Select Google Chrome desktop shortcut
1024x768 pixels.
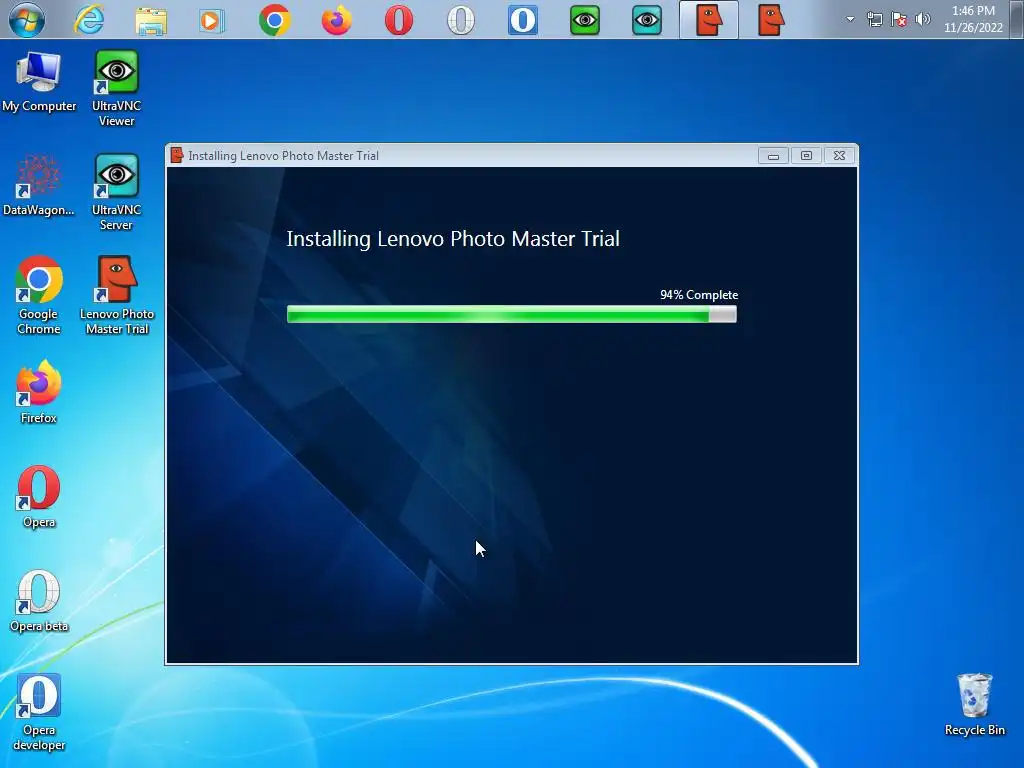[x=39, y=295]
